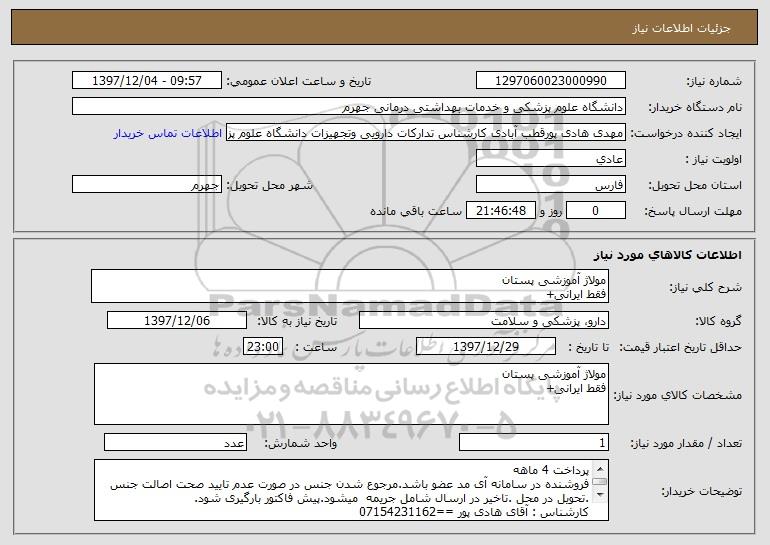Click the priority field showing عادي
This screenshot has width=770, height=545.
click(x=550, y=158)
